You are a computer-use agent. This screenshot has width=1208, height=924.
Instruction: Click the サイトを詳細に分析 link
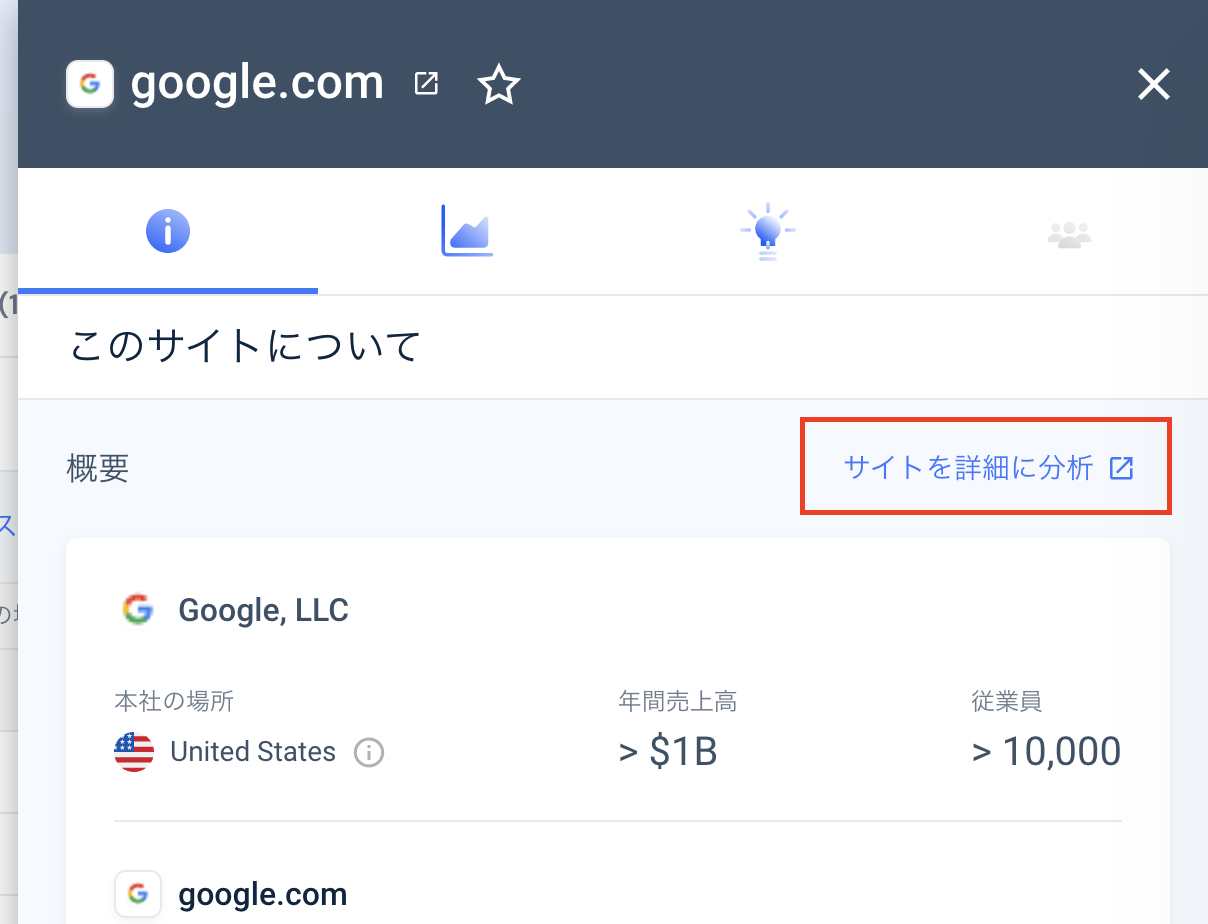(989, 468)
